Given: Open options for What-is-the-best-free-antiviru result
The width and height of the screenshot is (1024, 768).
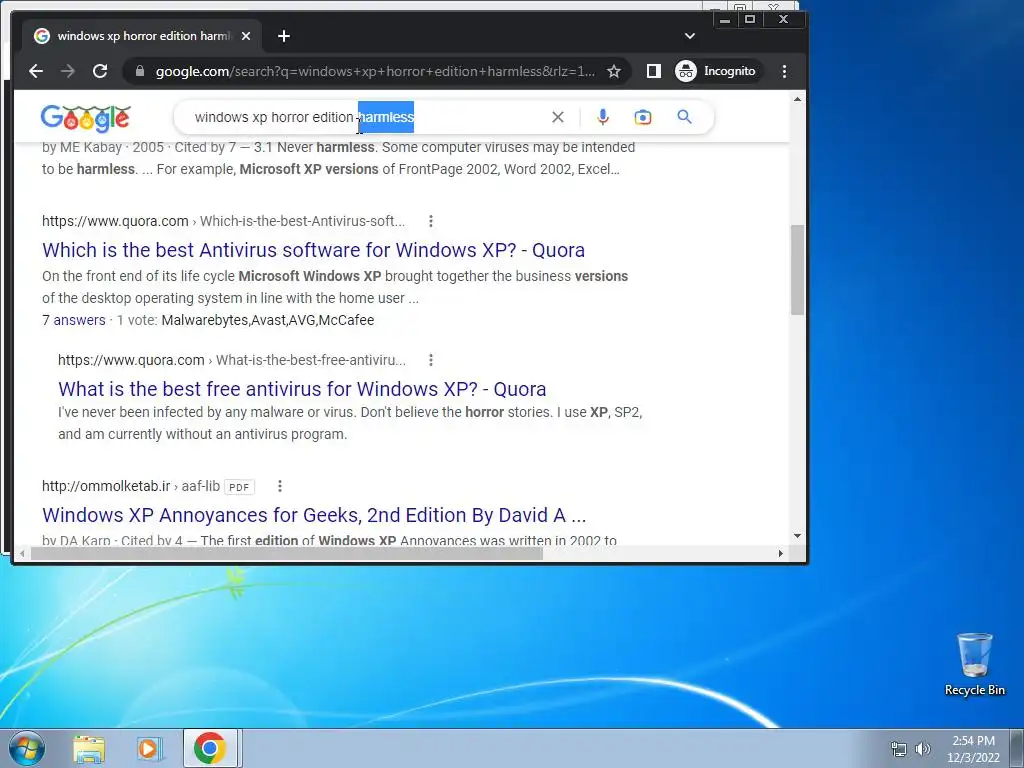Looking at the screenshot, I should [430, 360].
